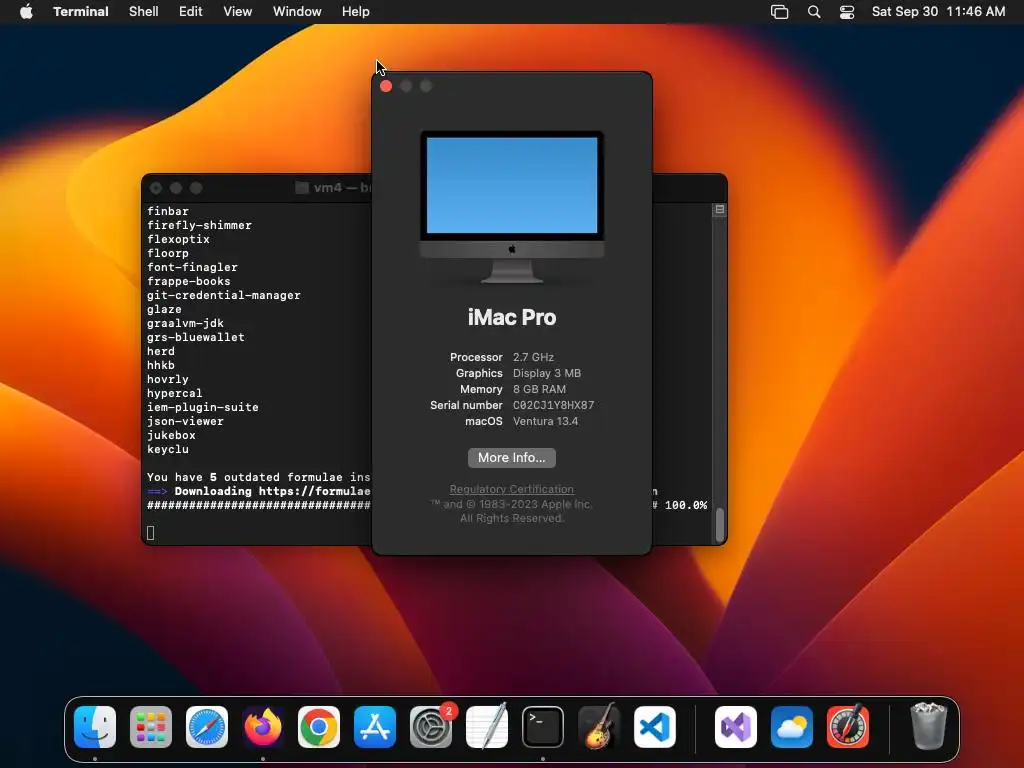Click the 'vm4' Terminal window title

(335, 188)
